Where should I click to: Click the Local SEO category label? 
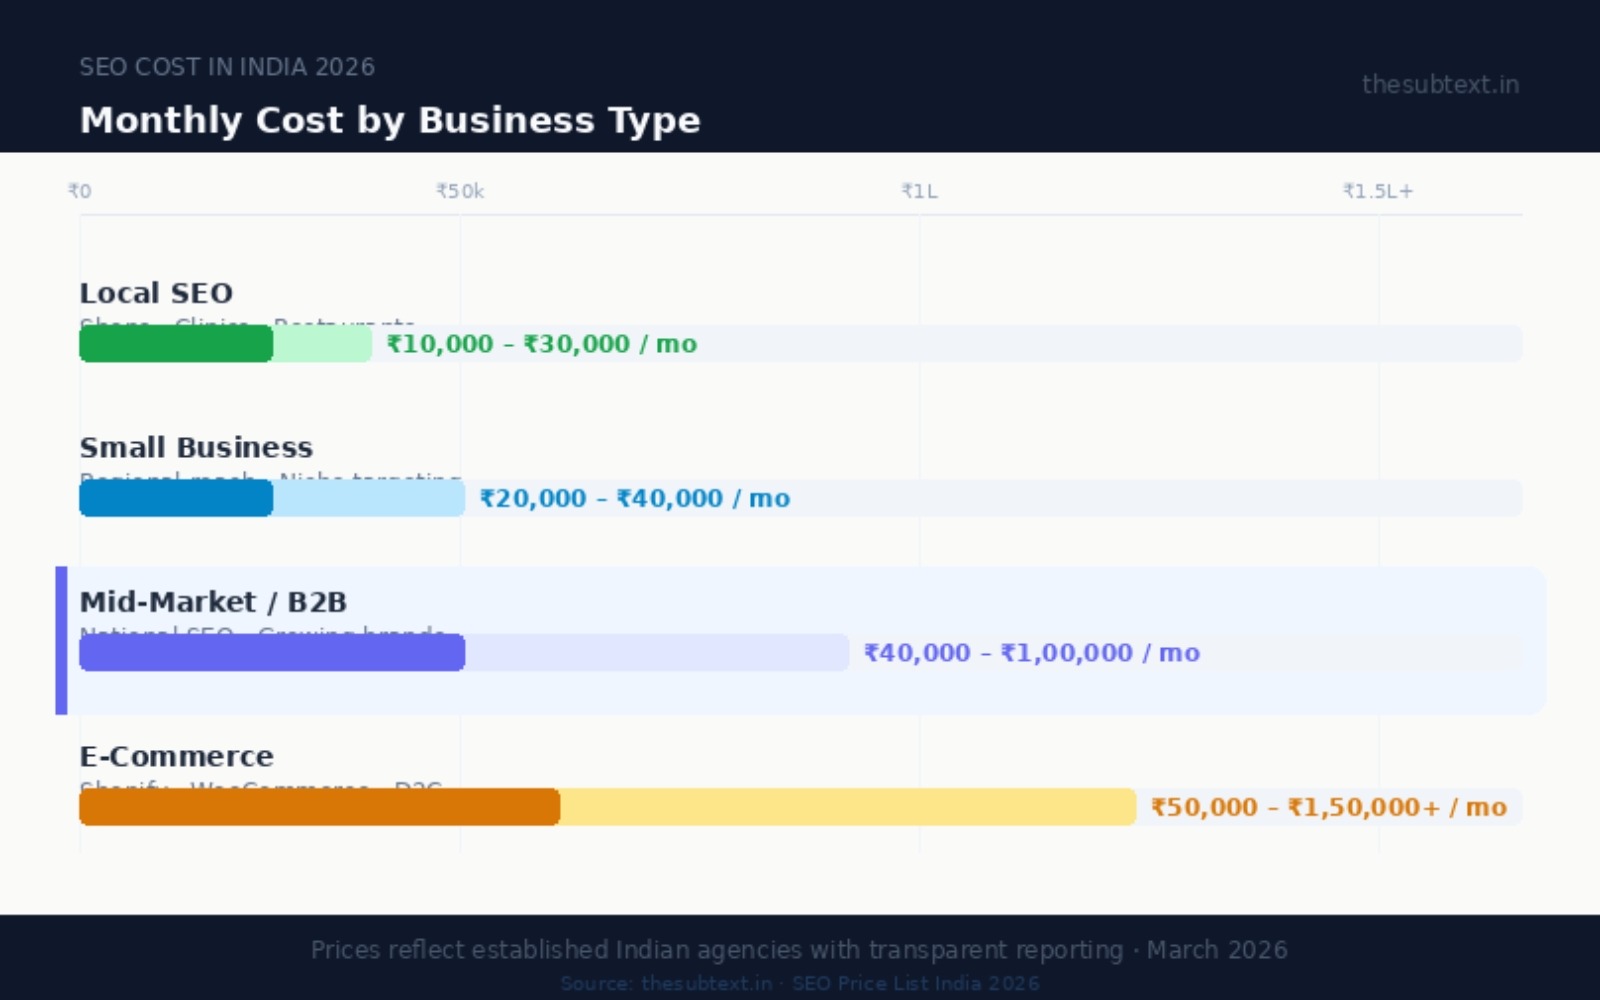155,293
